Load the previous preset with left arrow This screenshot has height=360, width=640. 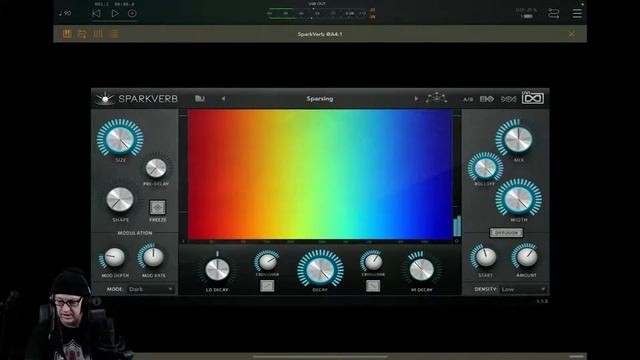(x=223, y=98)
